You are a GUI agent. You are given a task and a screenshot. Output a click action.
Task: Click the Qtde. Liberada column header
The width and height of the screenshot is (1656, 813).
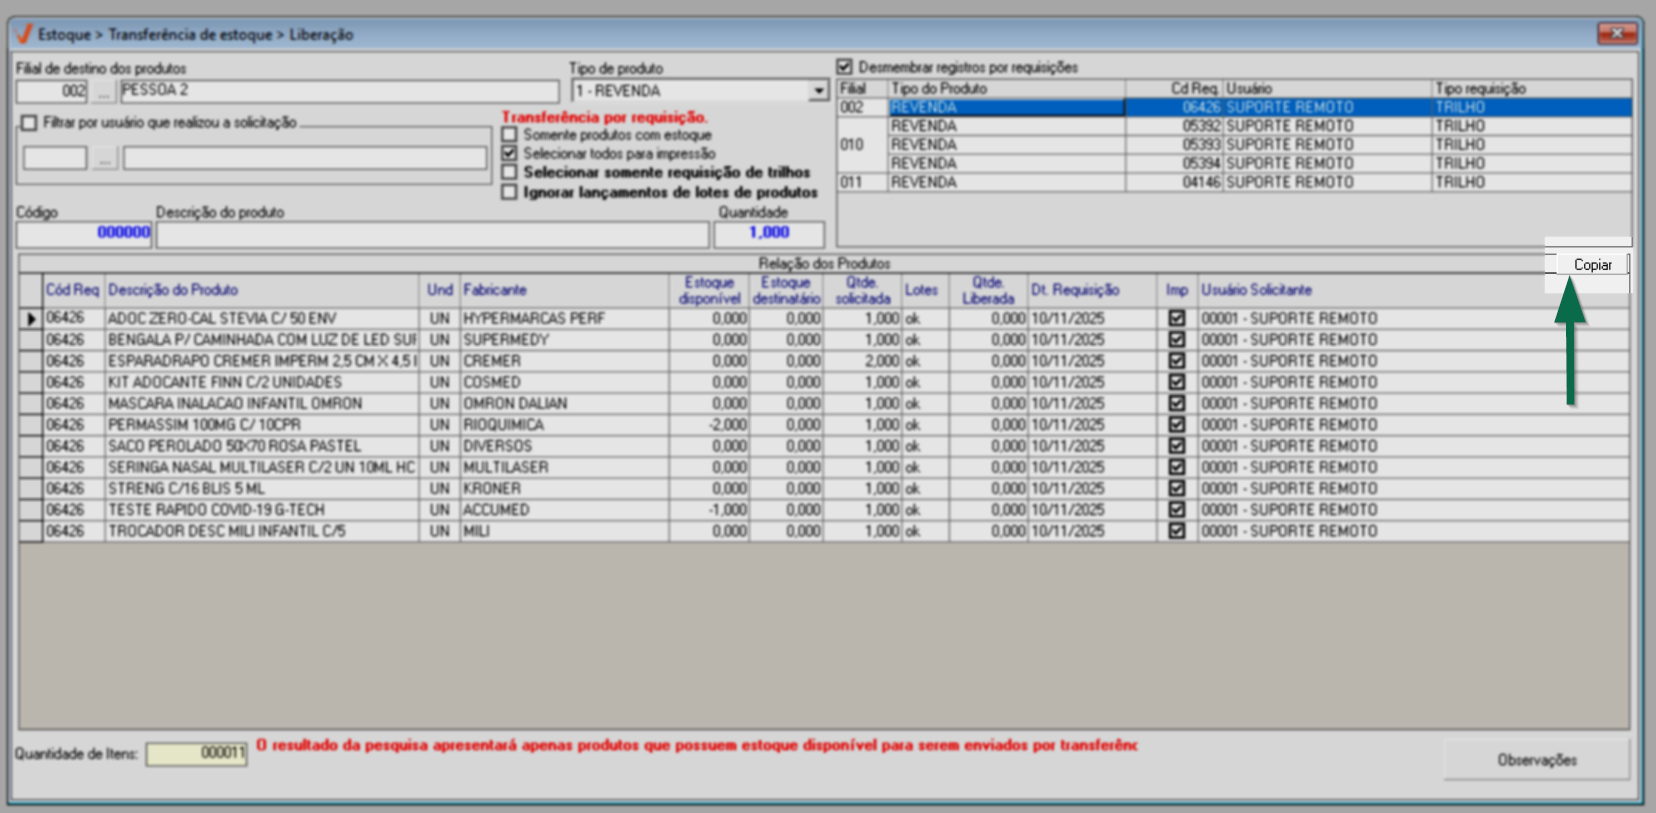(988, 290)
